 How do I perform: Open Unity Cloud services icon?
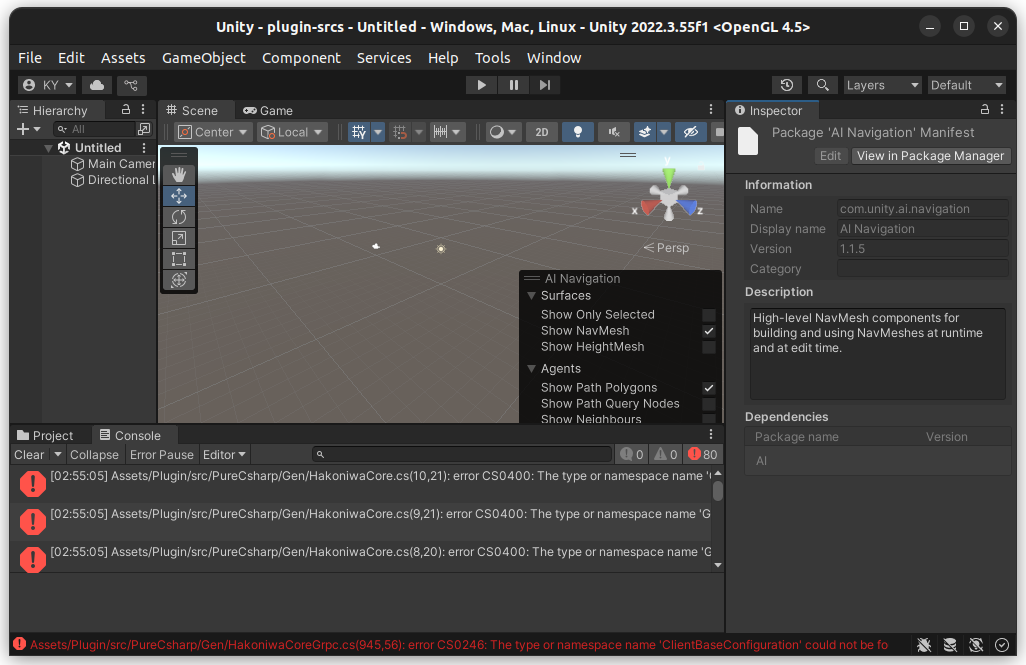click(97, 85)
